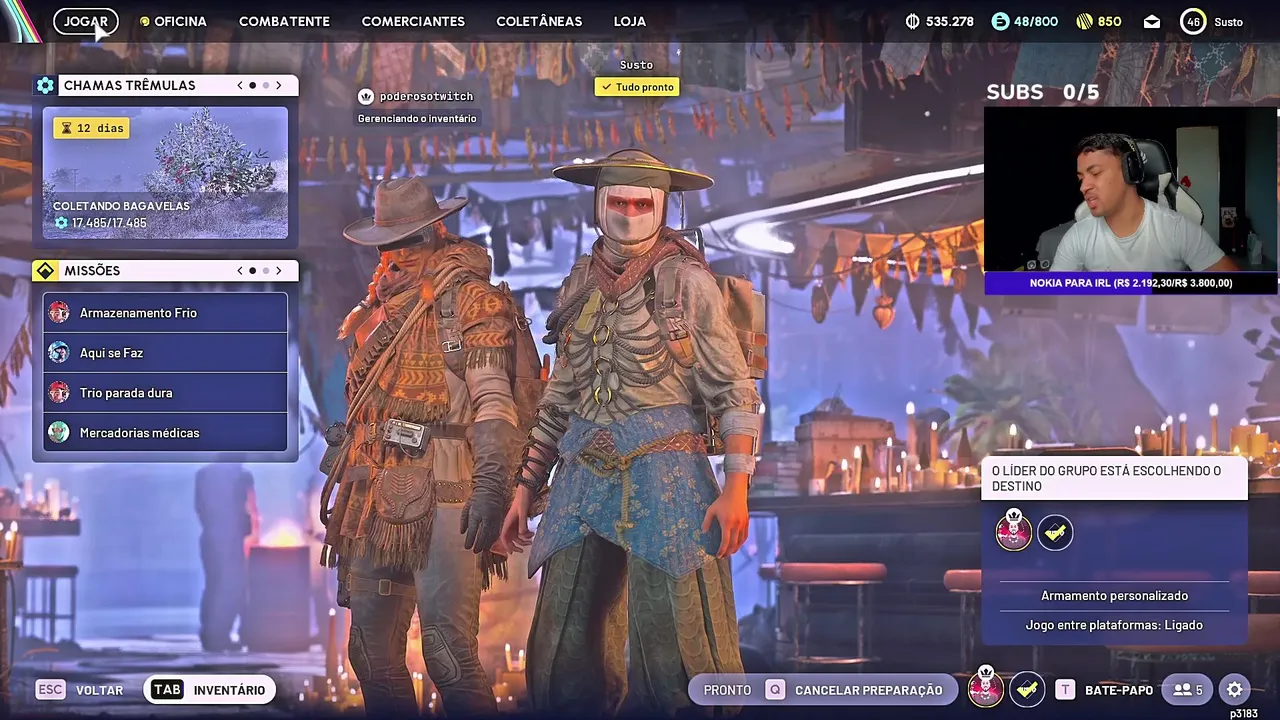The height and width of the screenshot is (720, 1280).
Task: Show next Chamas Trêmulas event page
Action: (x=278, y=85)
